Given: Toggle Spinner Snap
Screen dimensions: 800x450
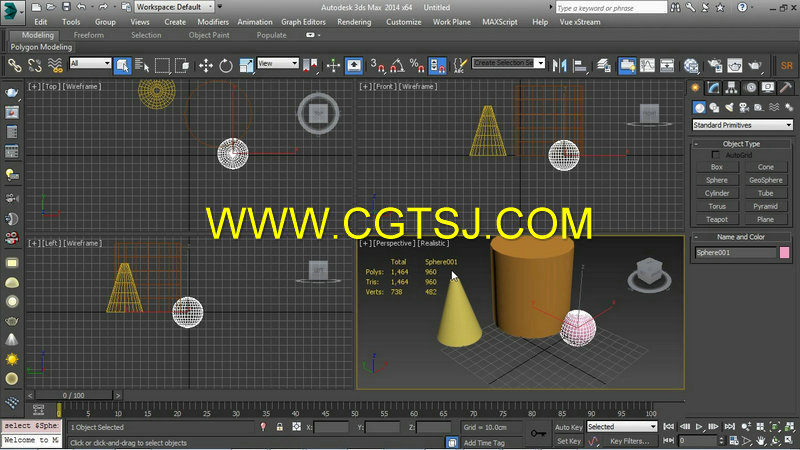Looking at the screenshot, I should [437, 65].
